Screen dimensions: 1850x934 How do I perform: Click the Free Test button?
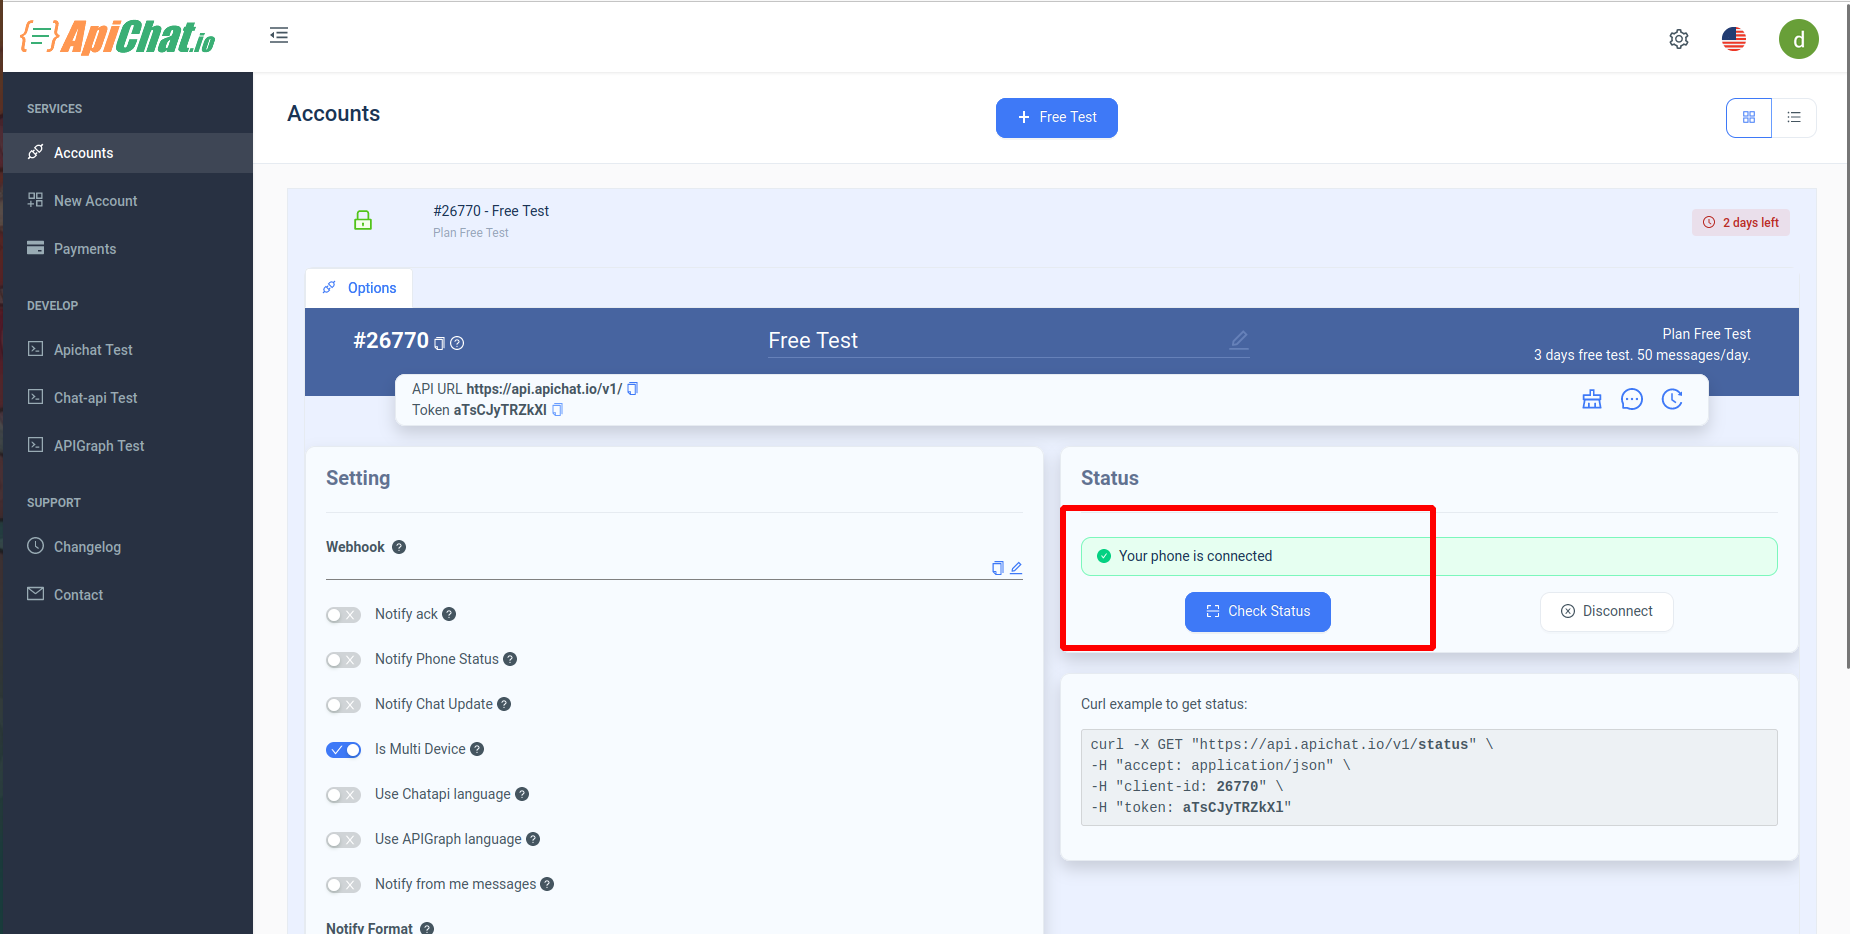pyautogui.click(x=1057, y=118)
